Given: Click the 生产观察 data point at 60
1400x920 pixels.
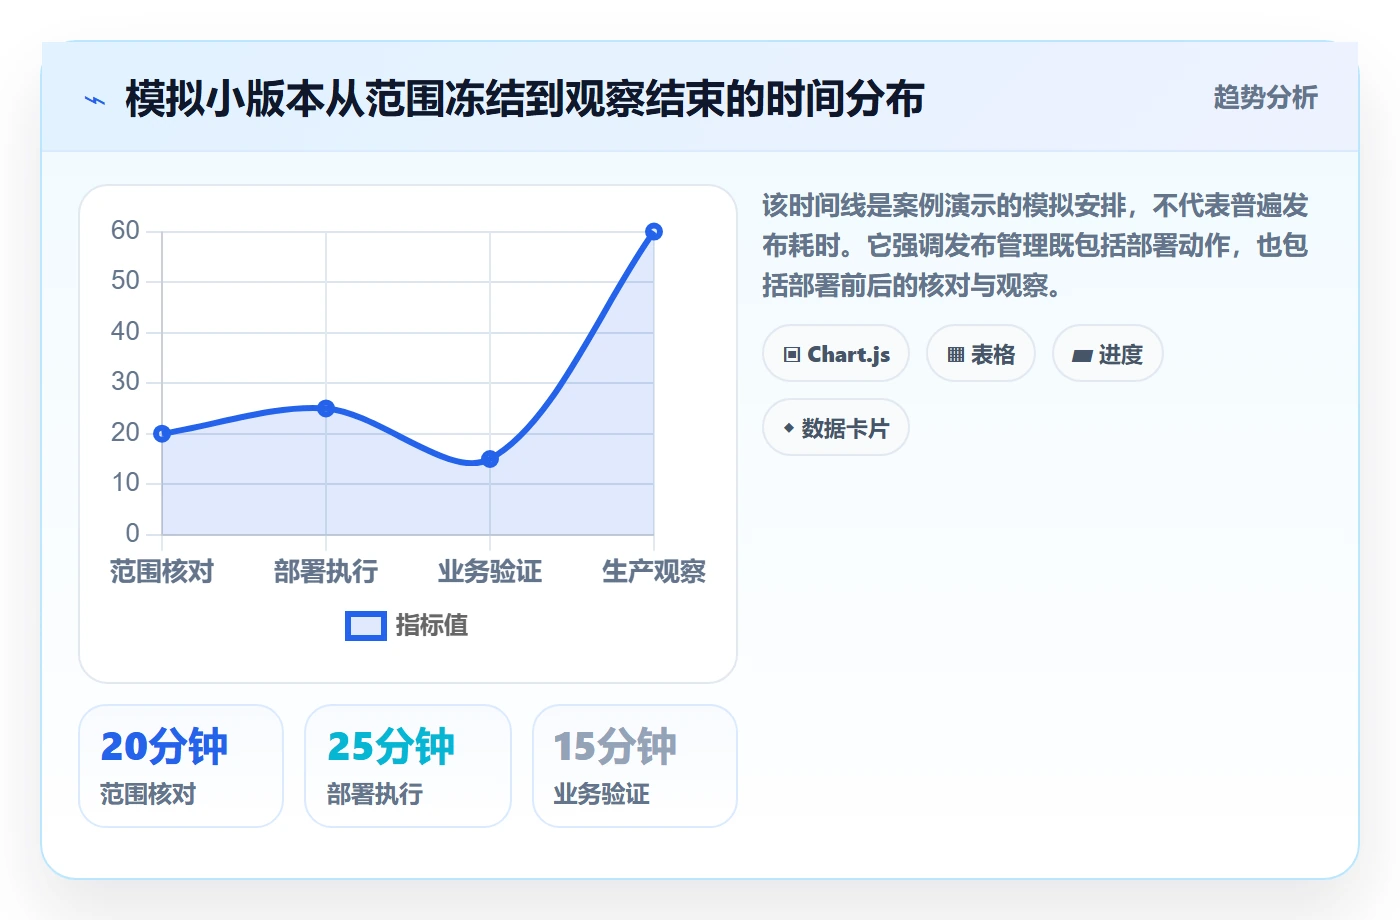Looking at the screenshot, I should (654, 232).
